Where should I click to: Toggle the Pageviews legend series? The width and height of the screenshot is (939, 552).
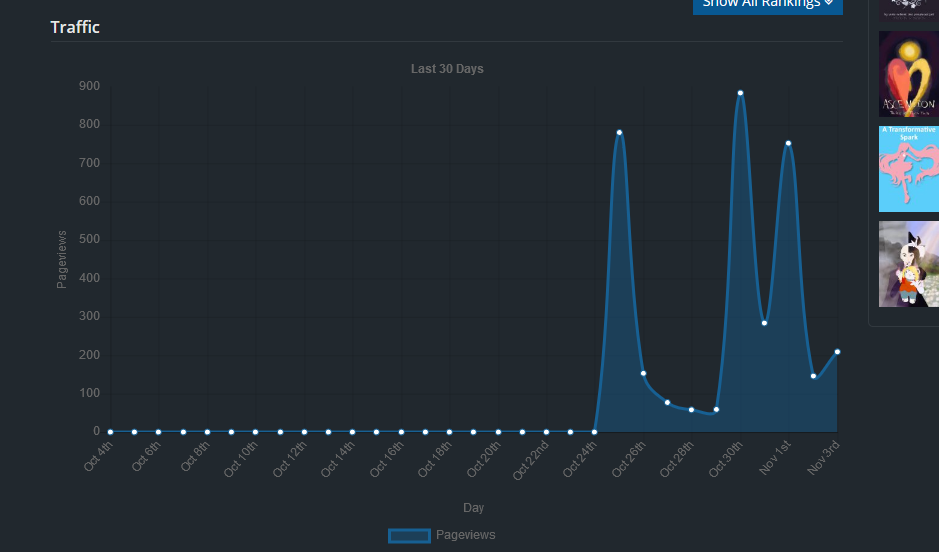(465, 535)
